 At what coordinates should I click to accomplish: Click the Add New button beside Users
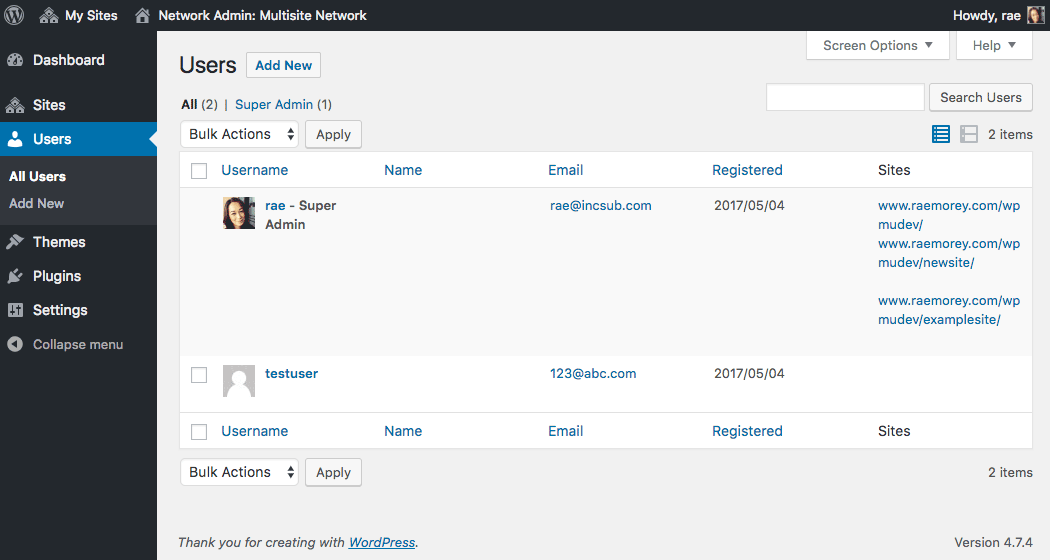click(x=283, y=65)
